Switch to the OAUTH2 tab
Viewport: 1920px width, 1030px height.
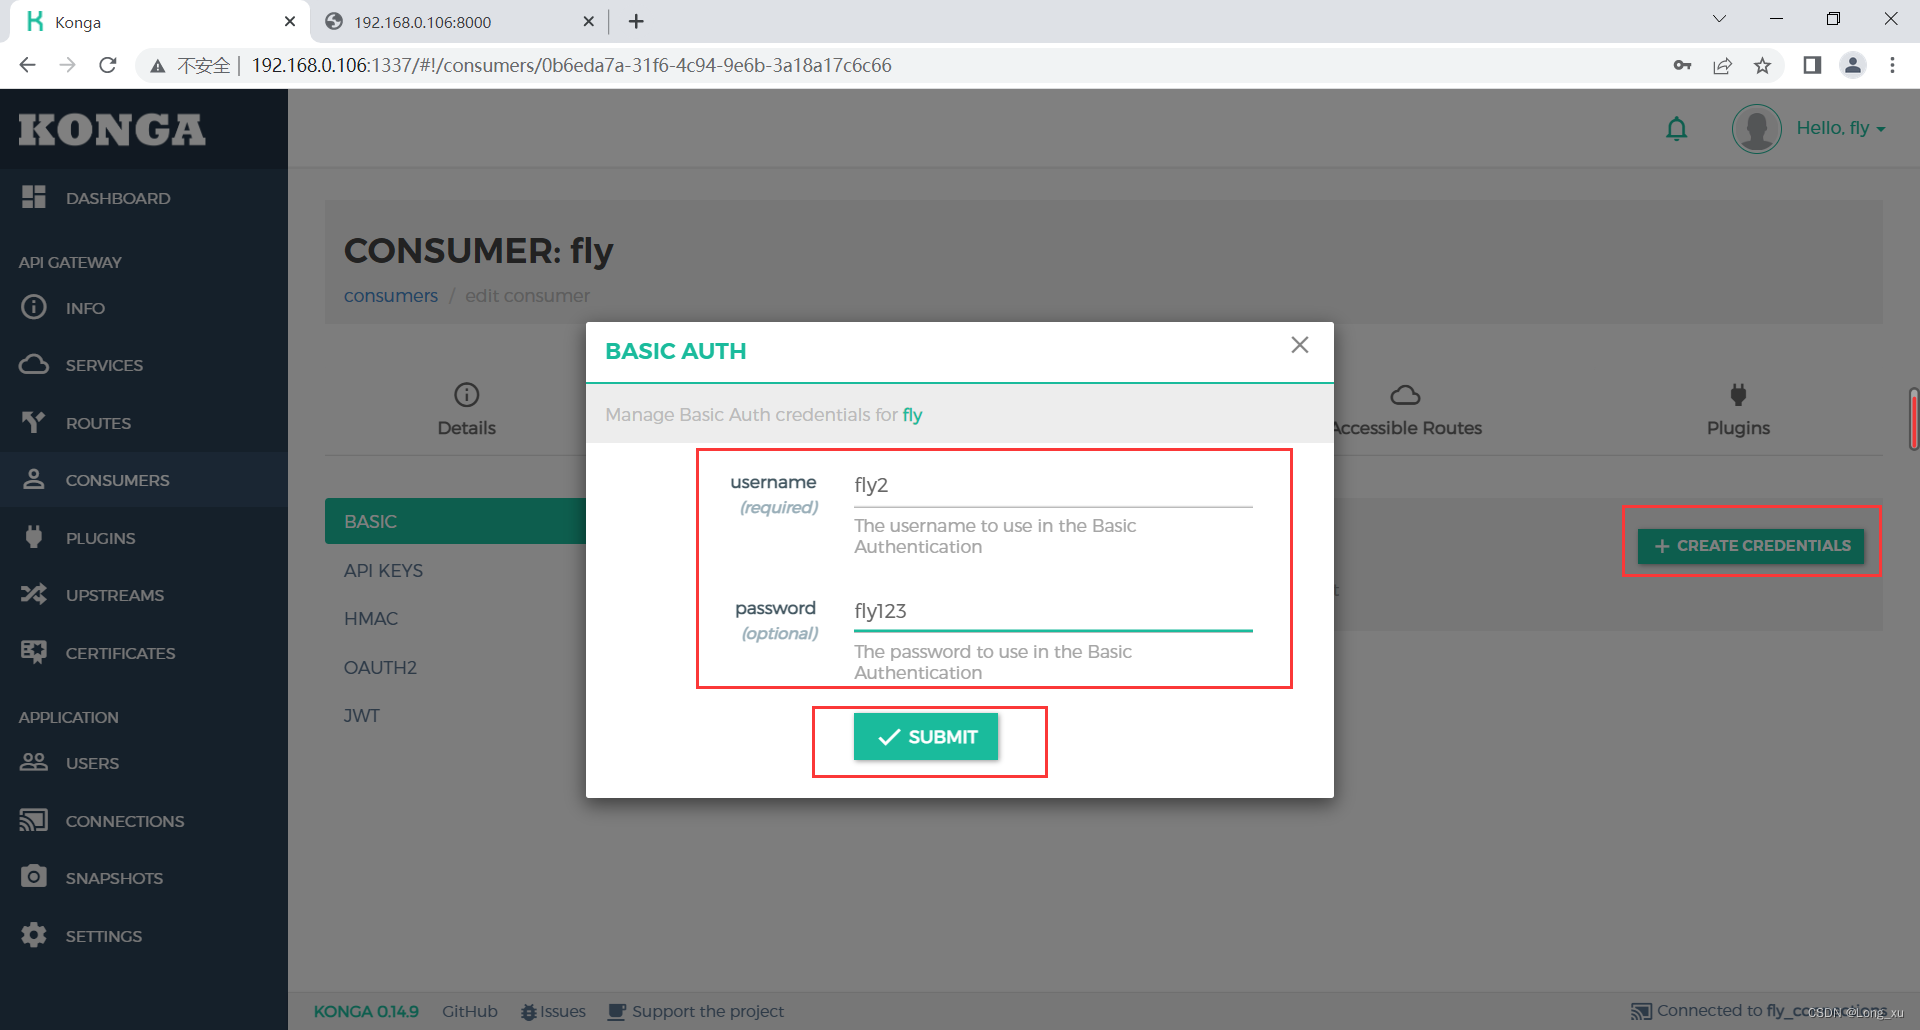tap(380, 667)
